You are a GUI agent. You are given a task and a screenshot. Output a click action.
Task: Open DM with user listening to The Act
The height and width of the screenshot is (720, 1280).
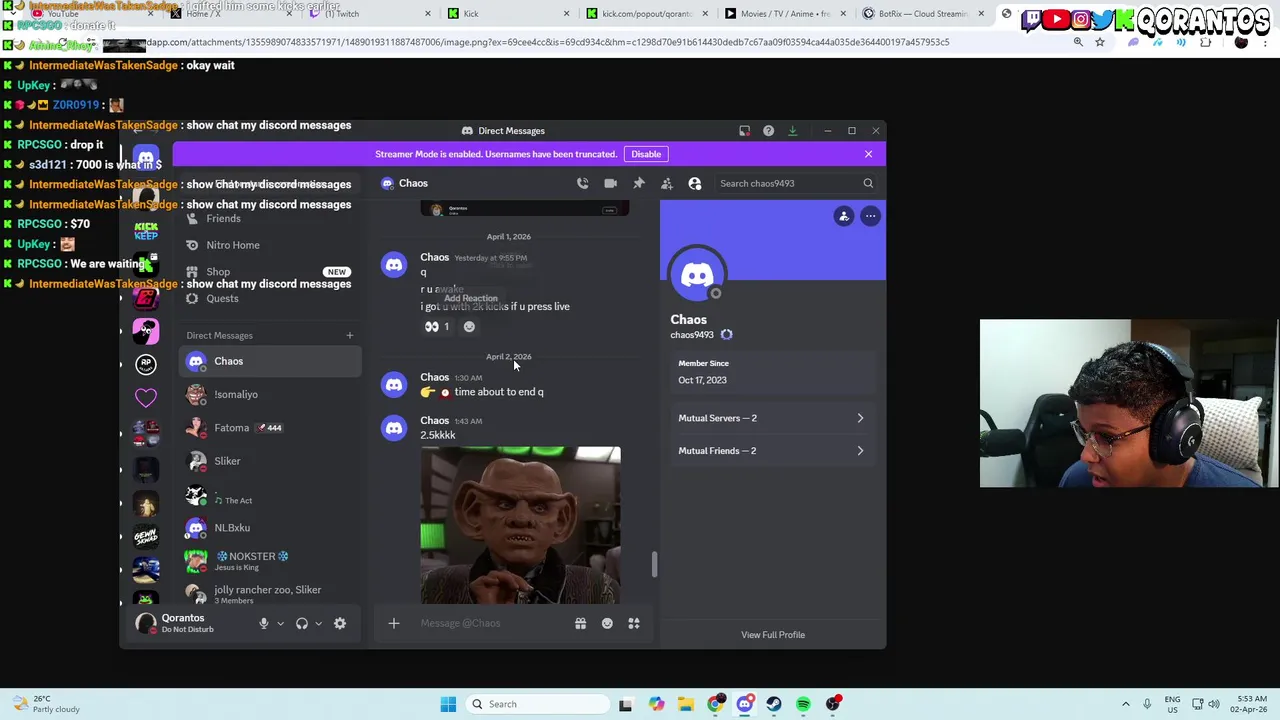(270, 495)
